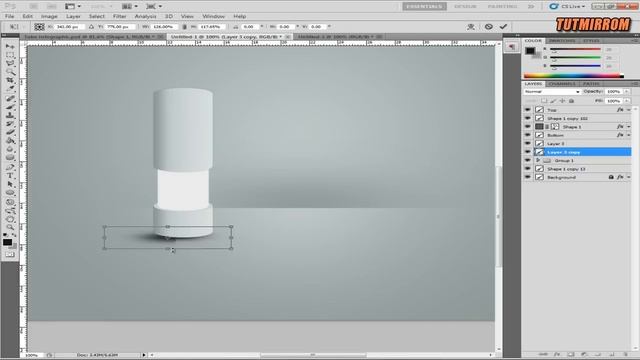Image resolution: width=640 pixels, height=360 pixels.
Task: Open the Fill slider arrow
Action: tap(627, 101)
